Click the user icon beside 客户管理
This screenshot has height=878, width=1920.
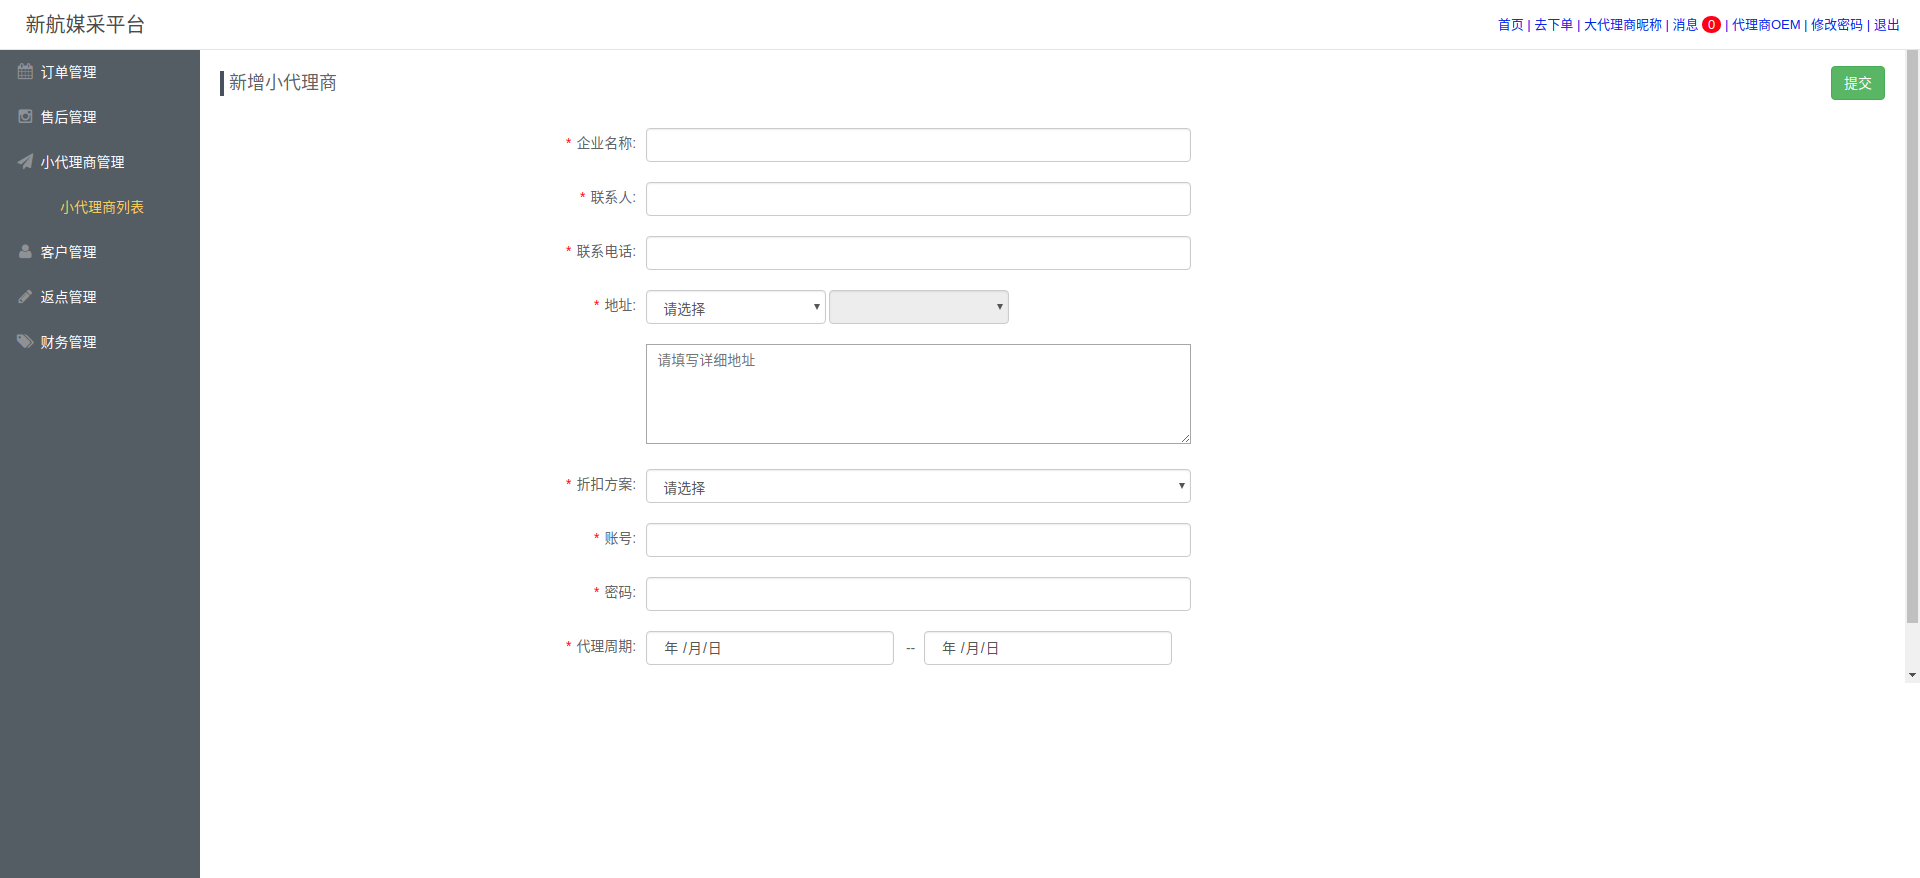pyautogui.click(x=25, y=252)
